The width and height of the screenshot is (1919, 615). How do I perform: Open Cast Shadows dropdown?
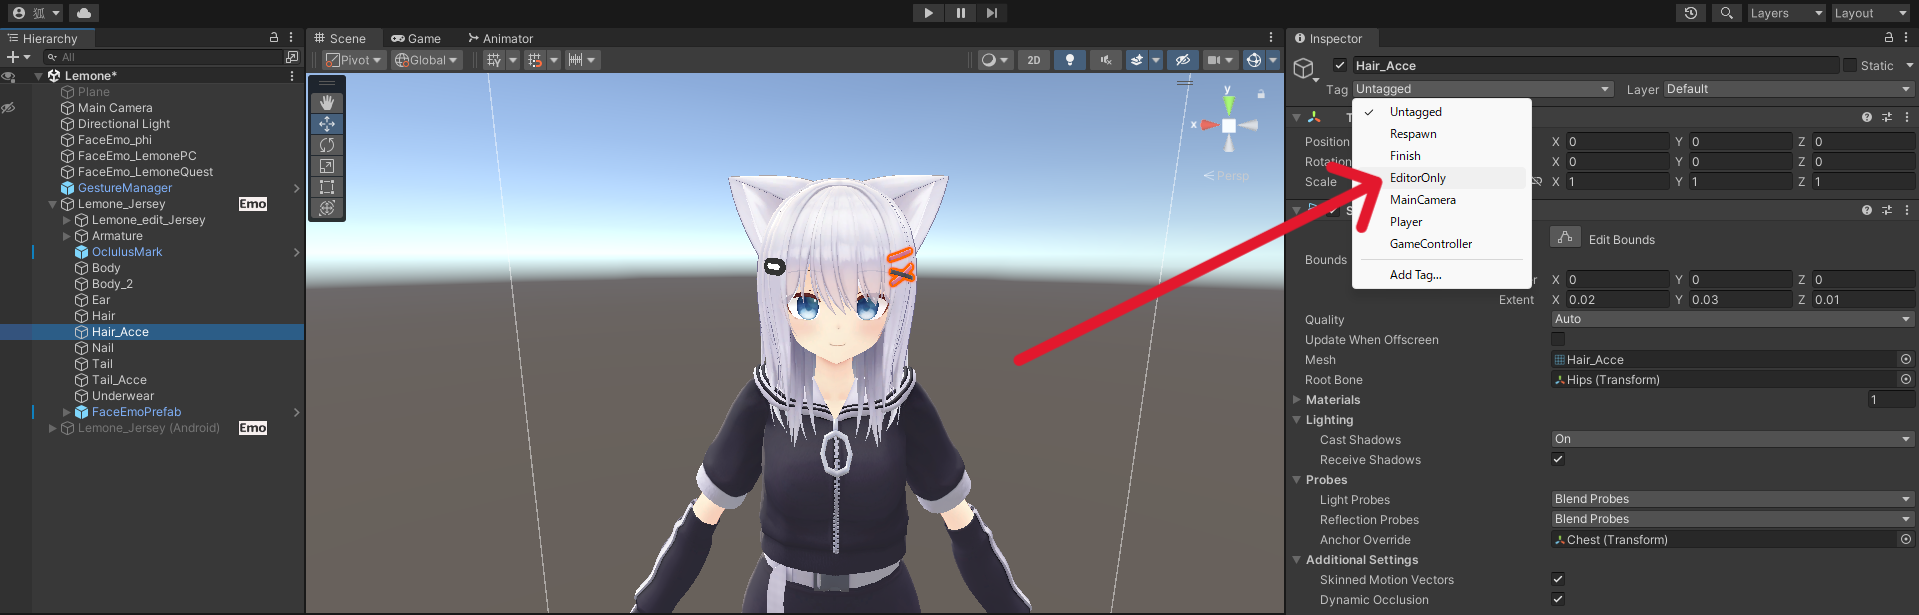pos(1732,439)
